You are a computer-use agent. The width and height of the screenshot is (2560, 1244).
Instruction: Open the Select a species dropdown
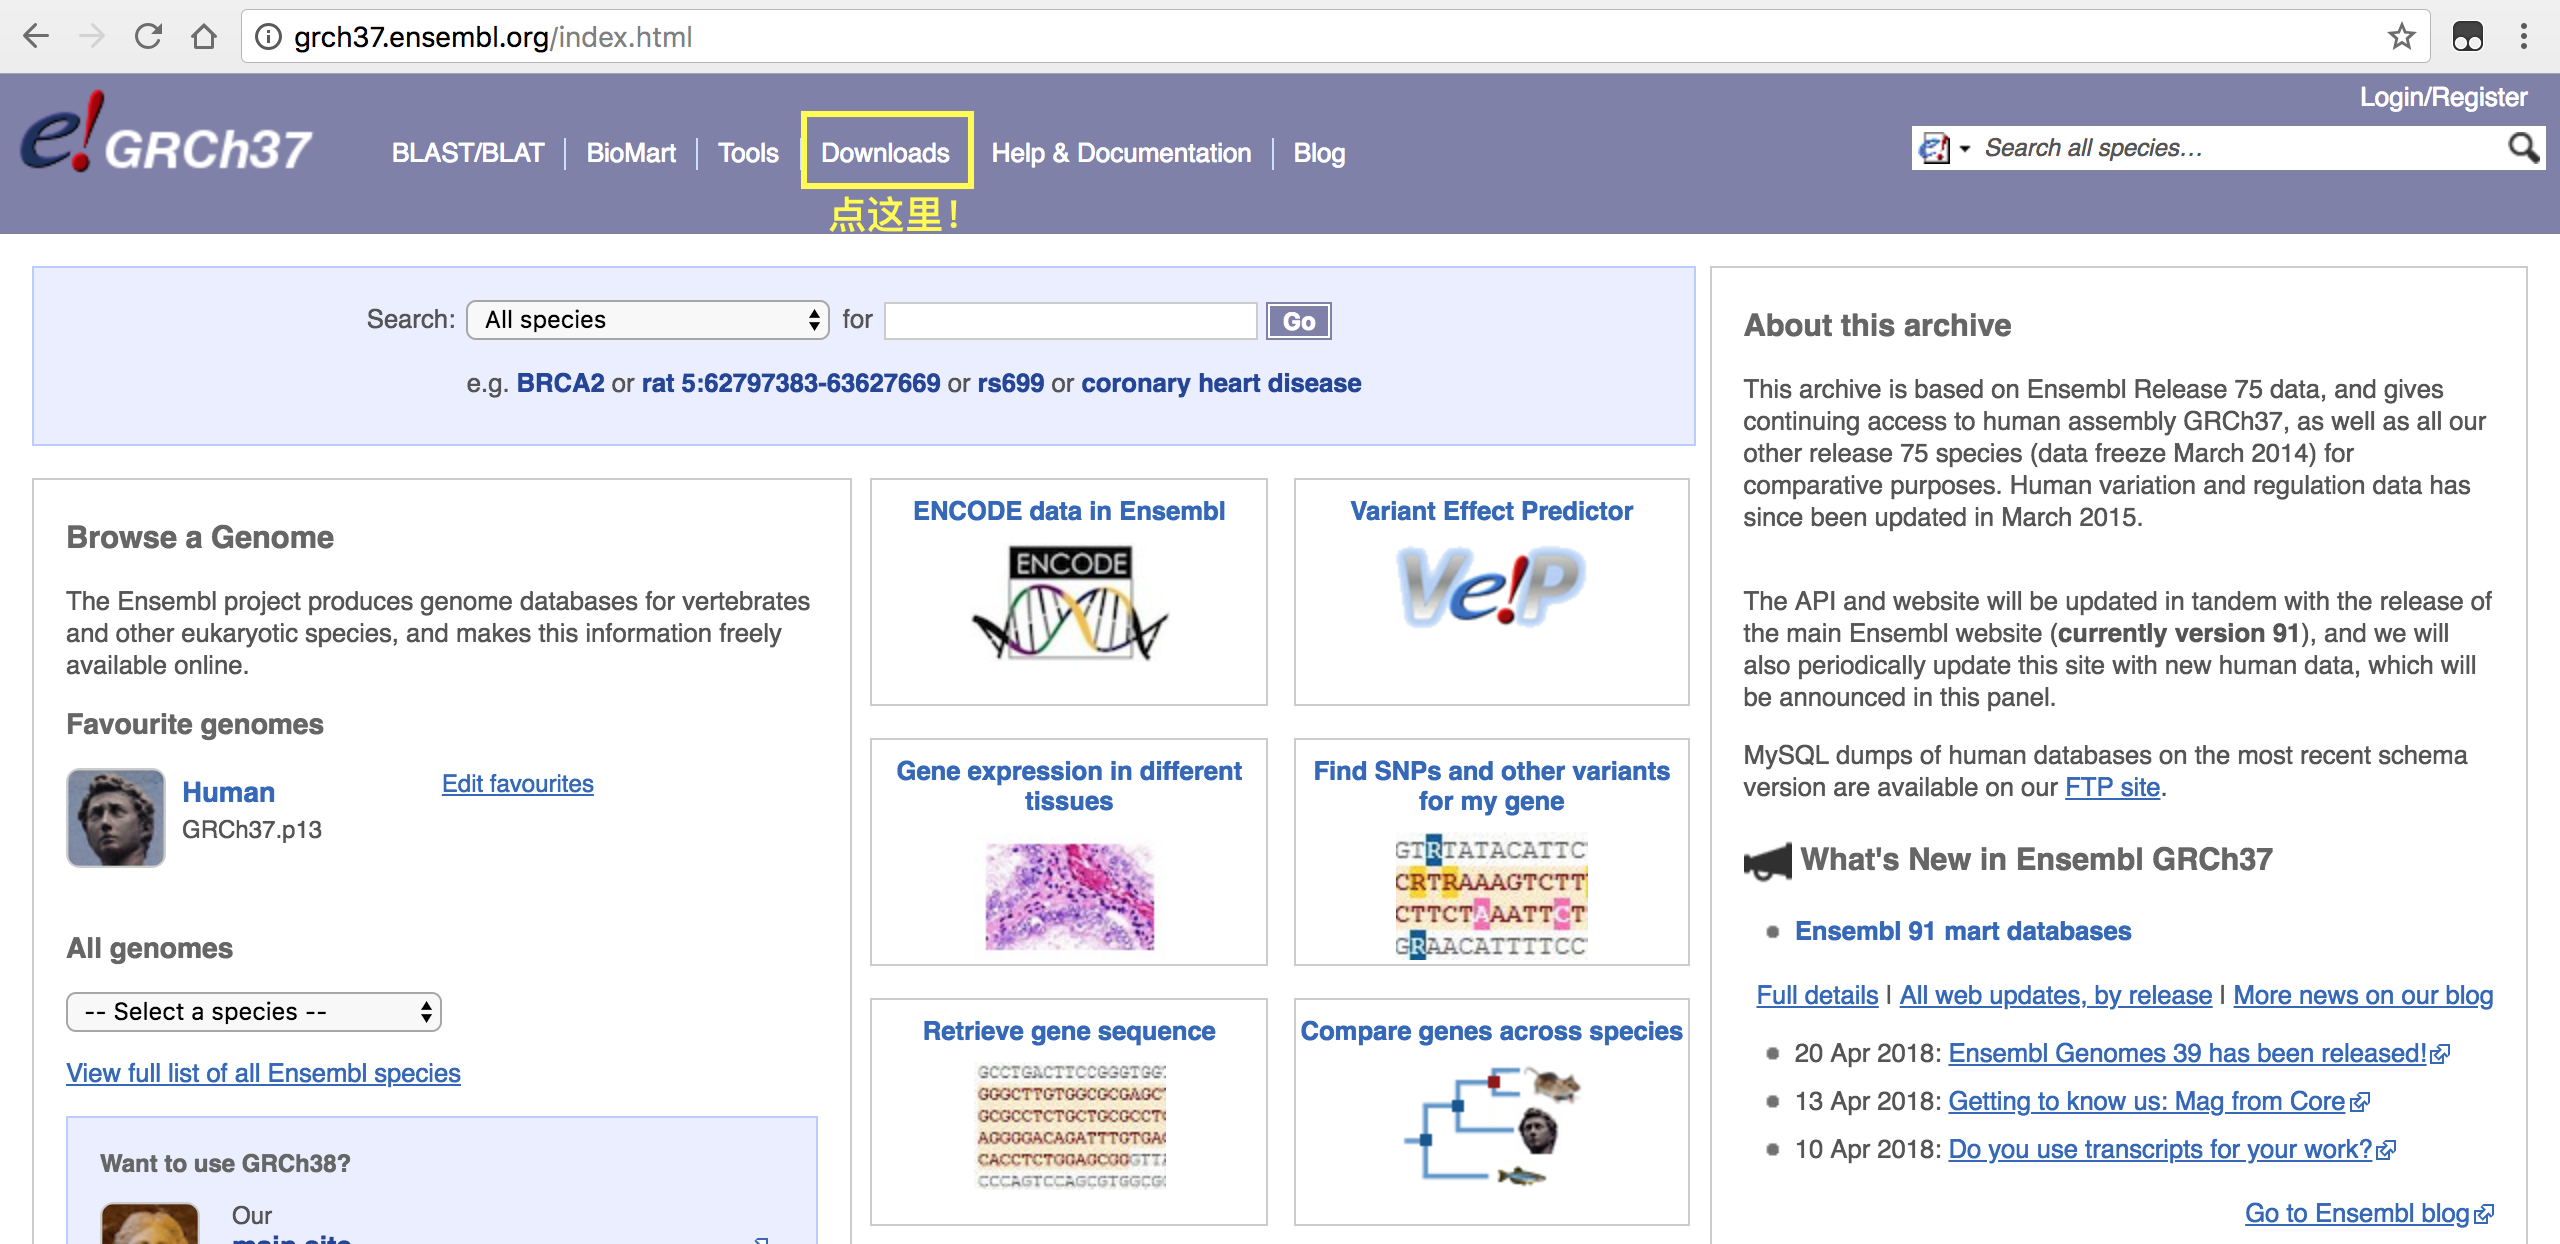click(254, 1012)
